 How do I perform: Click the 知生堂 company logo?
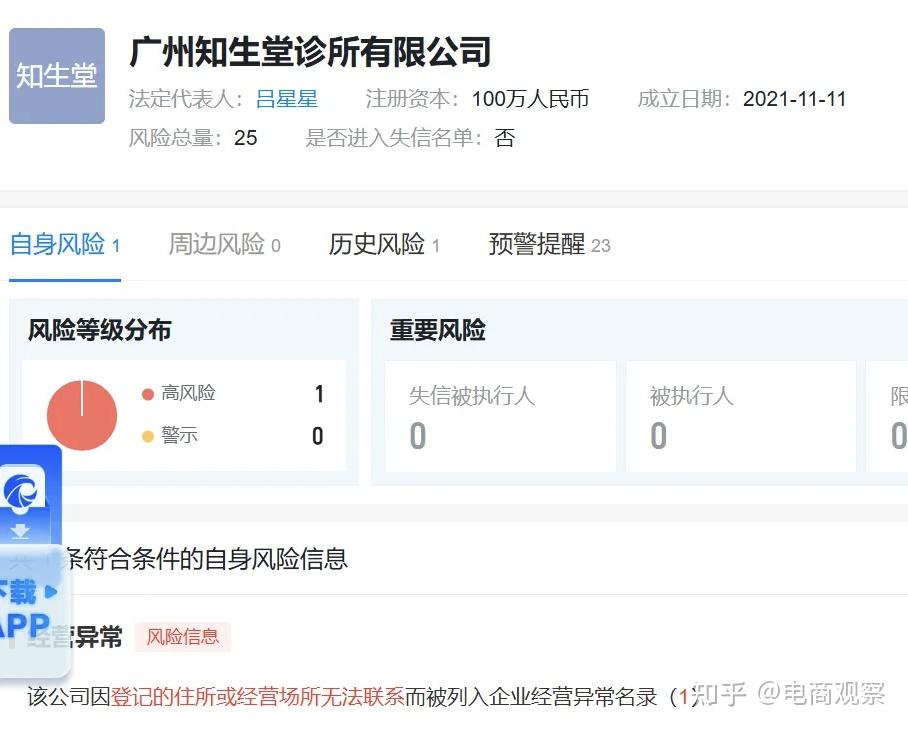(57, 76)
